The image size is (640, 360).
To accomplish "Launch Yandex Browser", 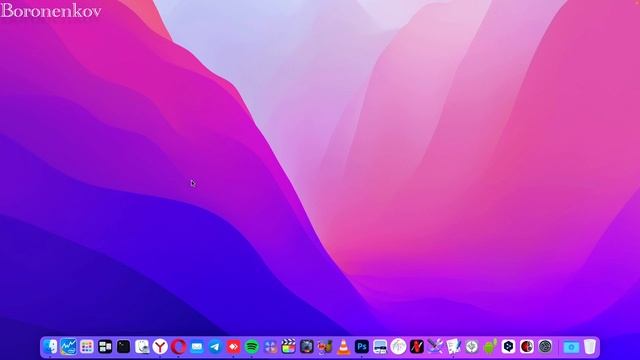I will pyautogui.click(x=160, y=347).
